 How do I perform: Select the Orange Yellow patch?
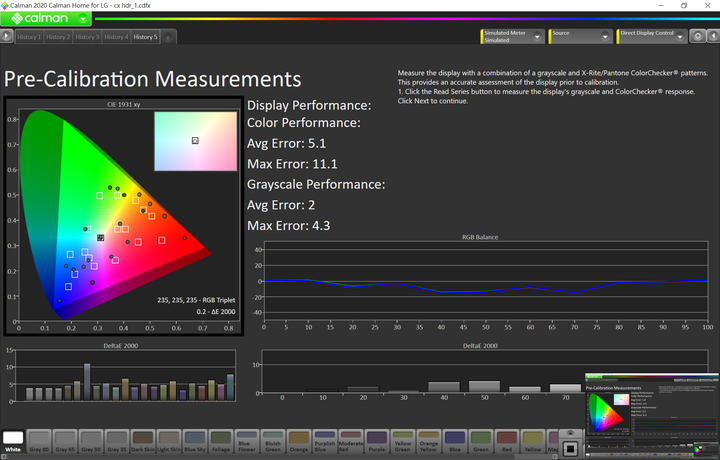tap(428, 442)
